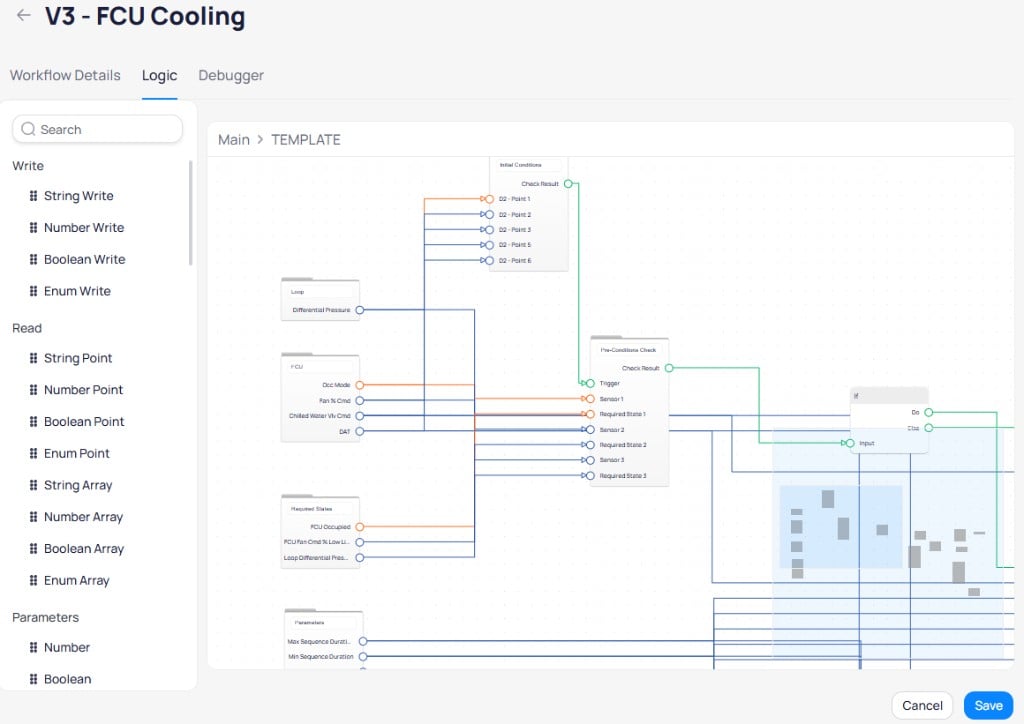Click the canvas minimap overview
This screenshot has width=1024, height=724.
coord(888,544)
